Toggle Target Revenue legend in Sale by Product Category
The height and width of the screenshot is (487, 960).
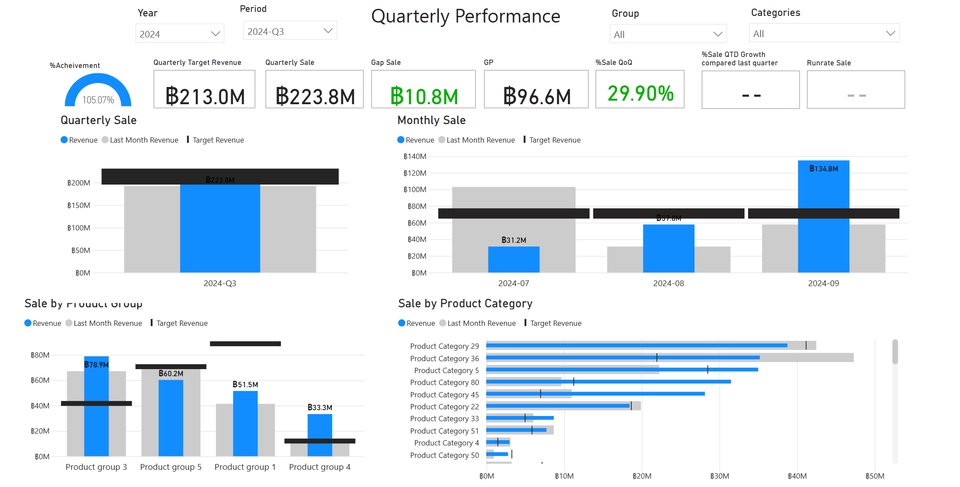point(552,323)
